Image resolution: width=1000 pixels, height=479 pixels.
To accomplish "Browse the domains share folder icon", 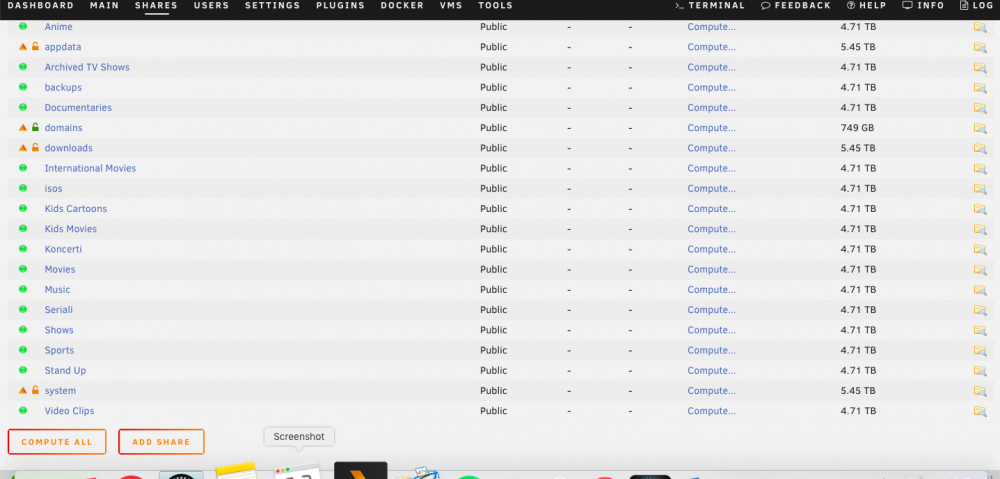I will (x=980, y=128).
